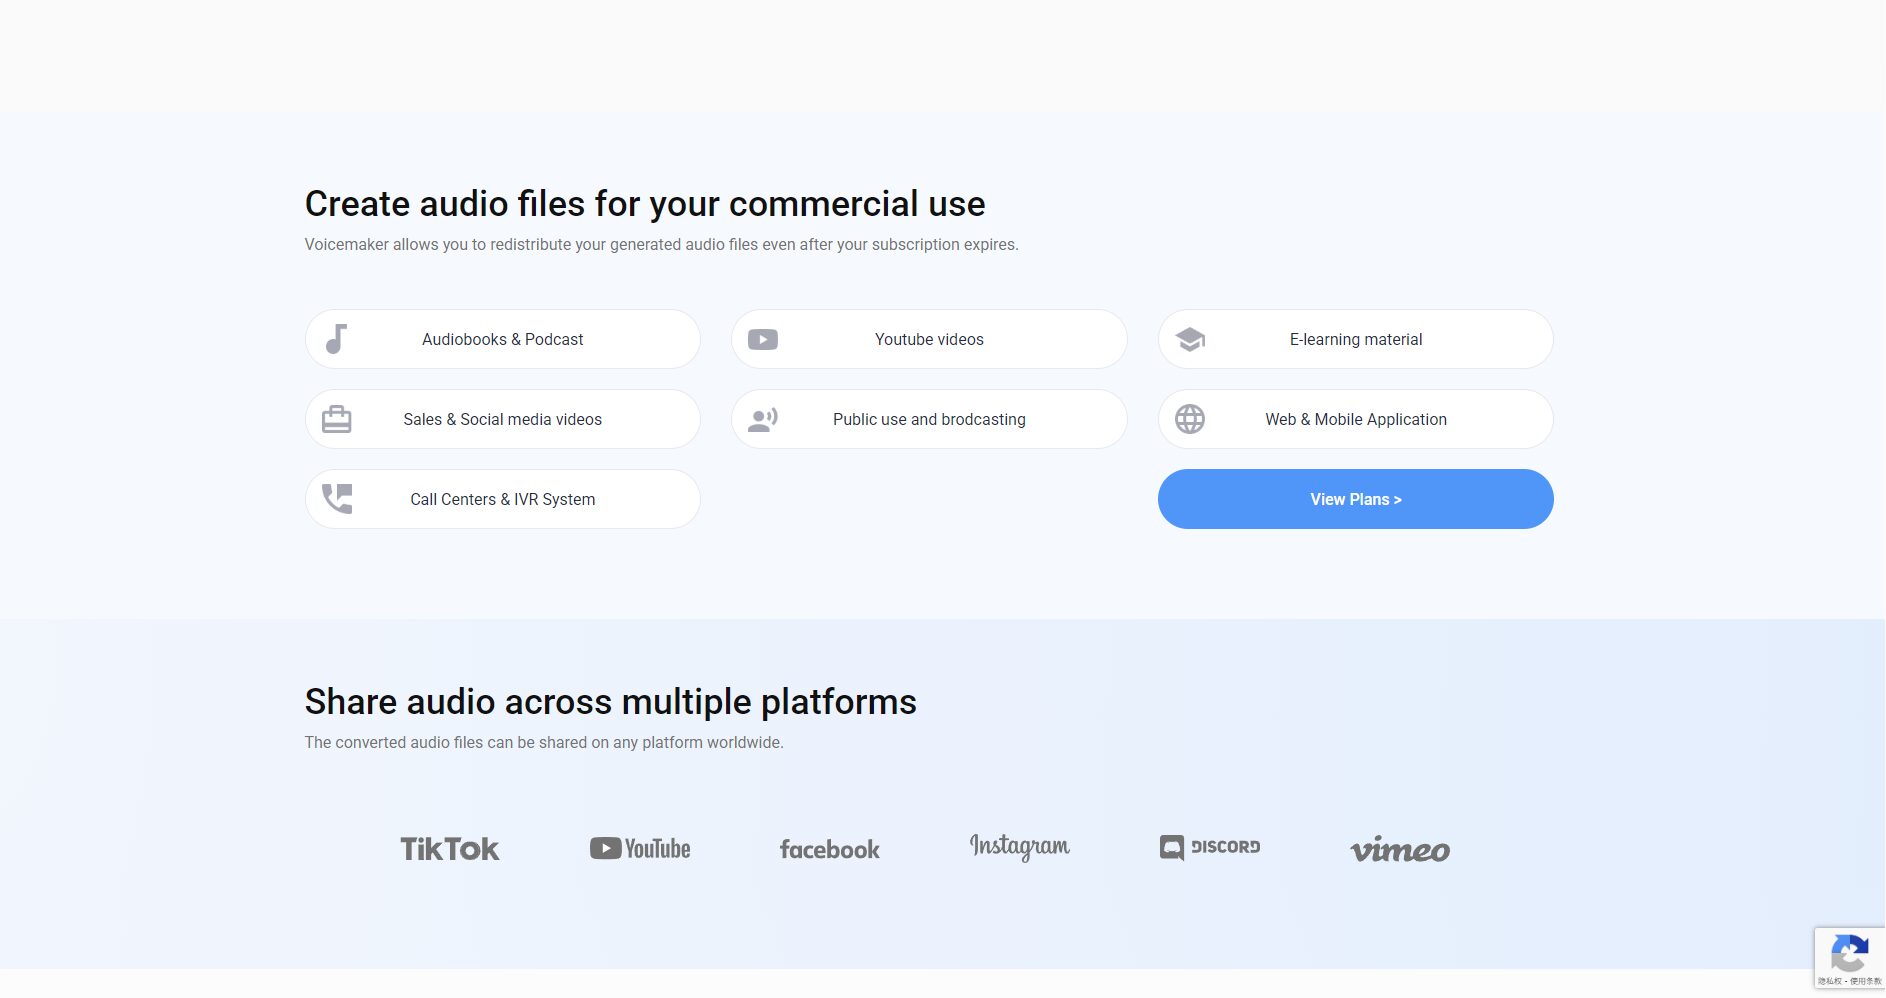Click the globe icon on Web & Mobile Application
This screenshot has width=1886, height=998.
1189,419
